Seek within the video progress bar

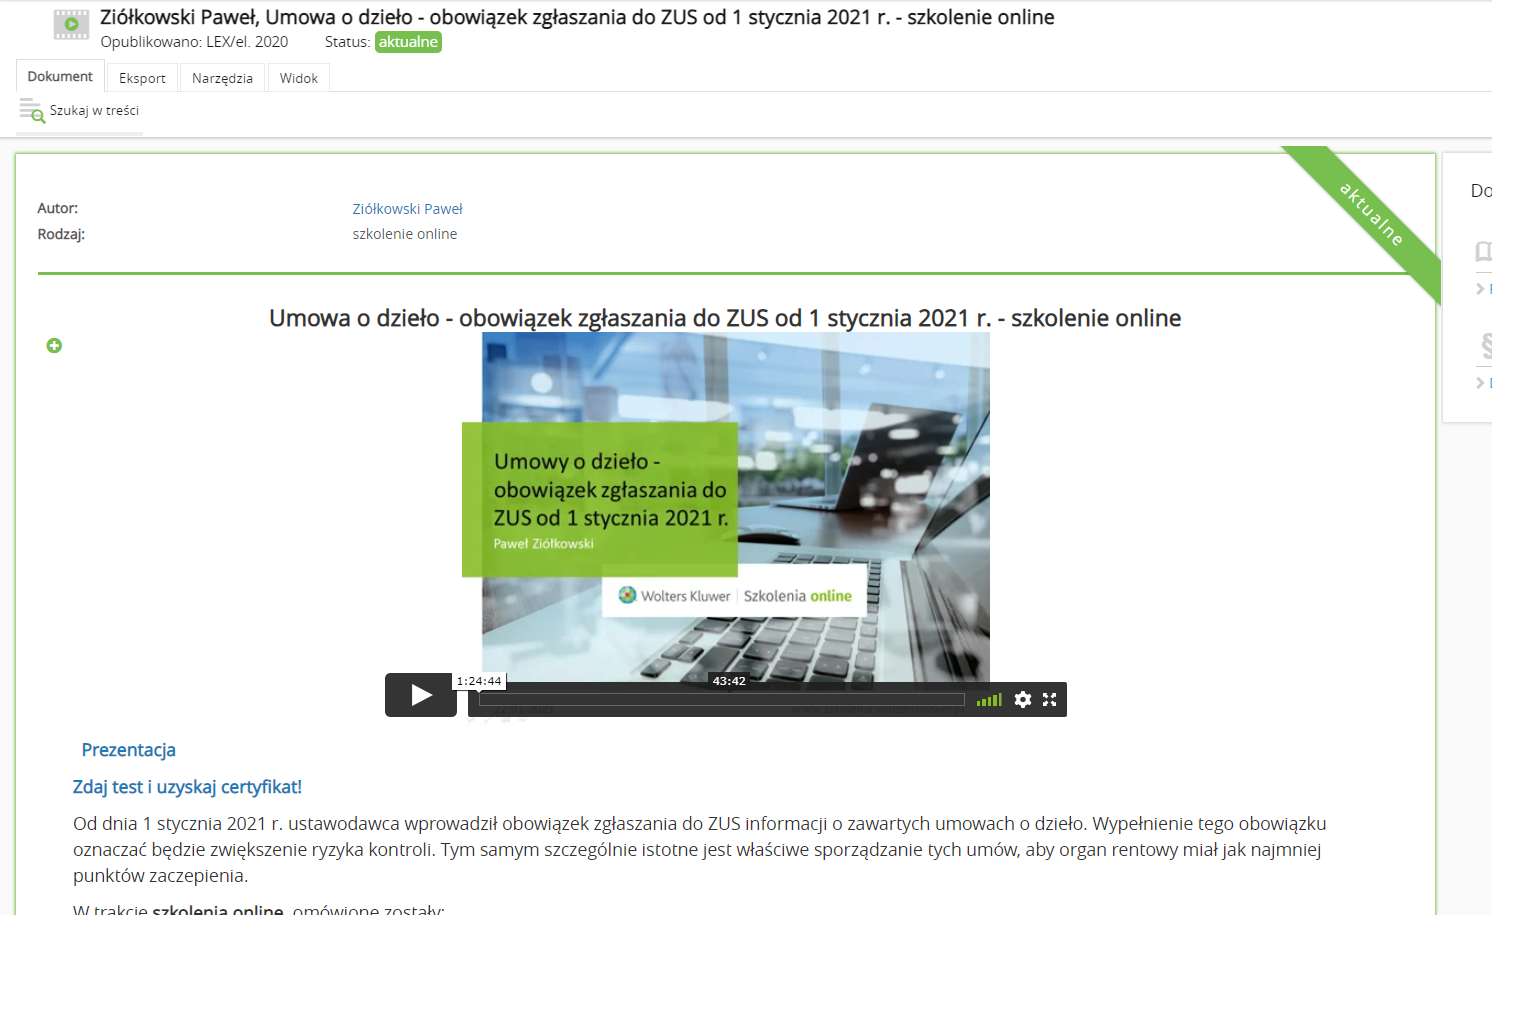click(x=721, y=700)
